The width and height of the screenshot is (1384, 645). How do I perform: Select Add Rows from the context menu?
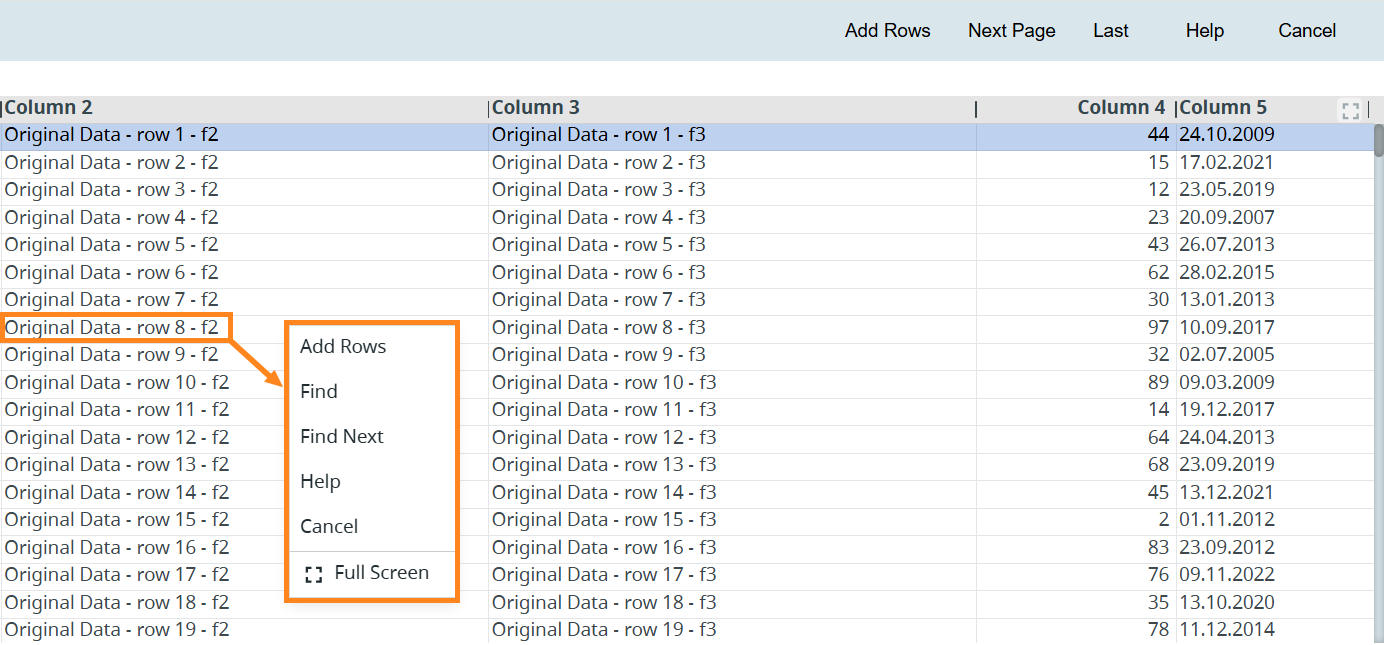(x=343, y=347)
